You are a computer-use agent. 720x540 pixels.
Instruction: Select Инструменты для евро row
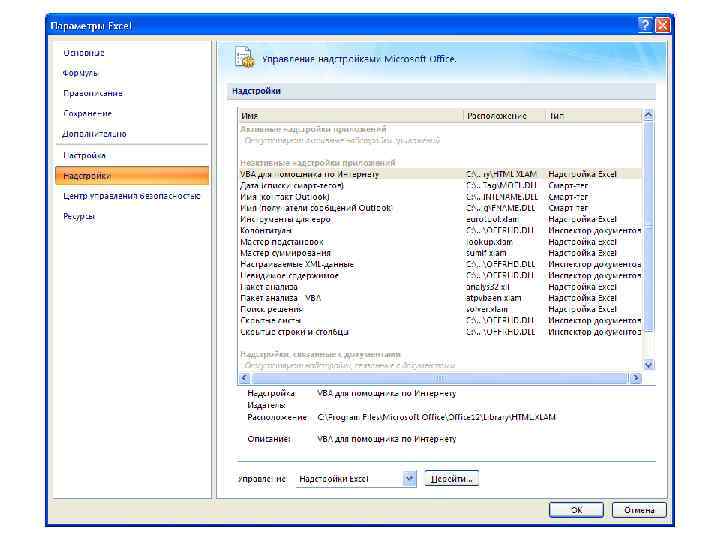point(440,219)
